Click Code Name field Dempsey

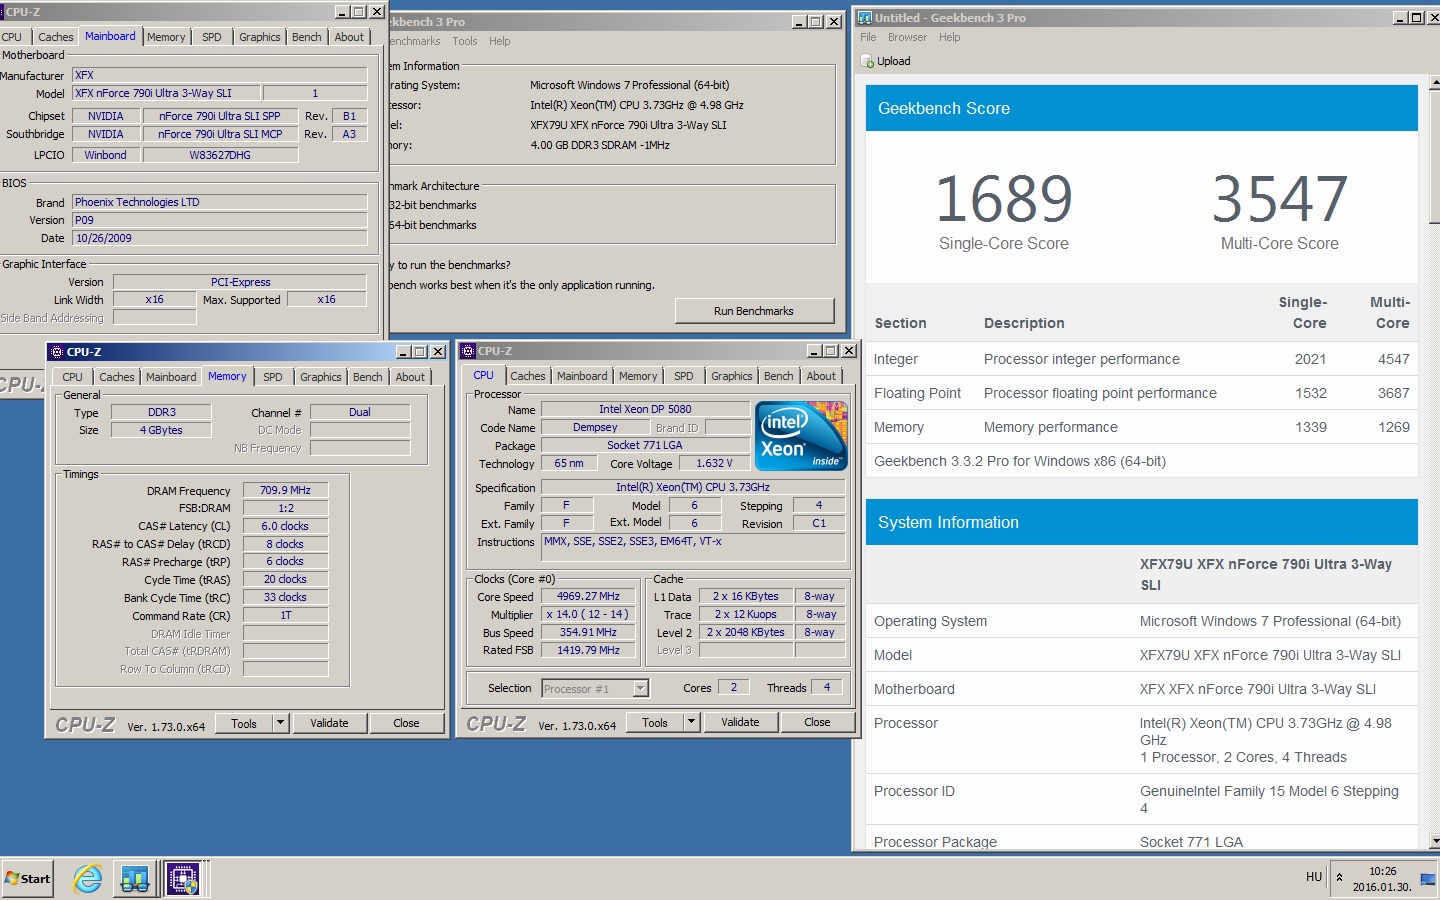595,427
